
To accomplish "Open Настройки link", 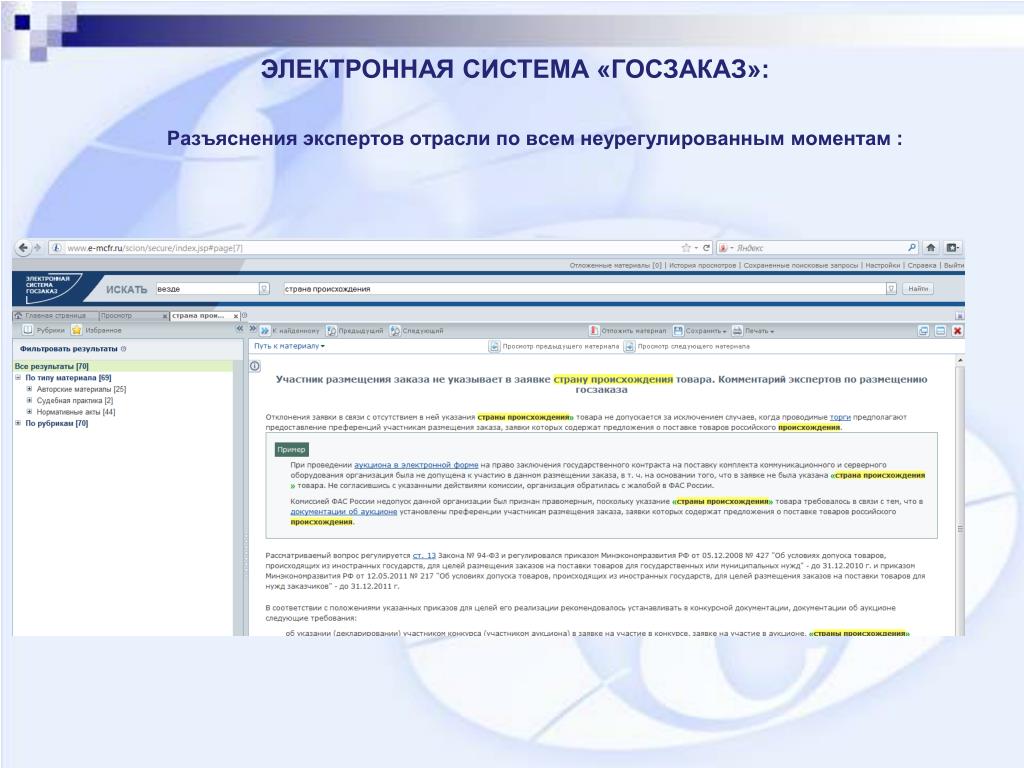I will pos(882,266).
